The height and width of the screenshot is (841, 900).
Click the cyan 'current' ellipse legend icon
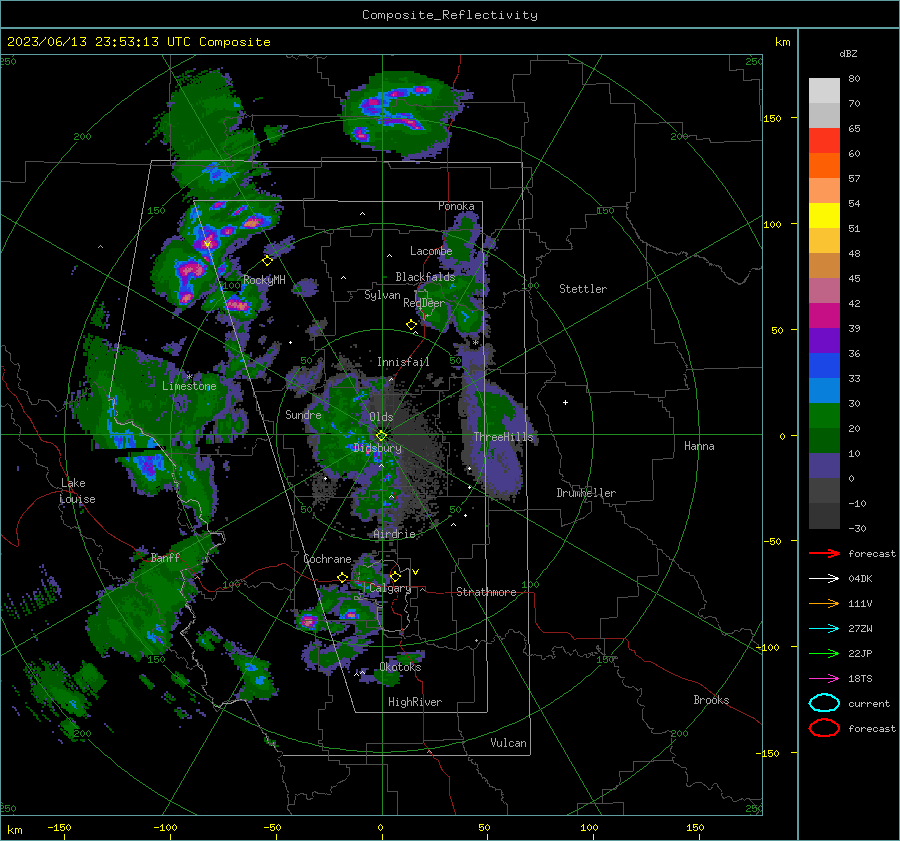[824, 703]
